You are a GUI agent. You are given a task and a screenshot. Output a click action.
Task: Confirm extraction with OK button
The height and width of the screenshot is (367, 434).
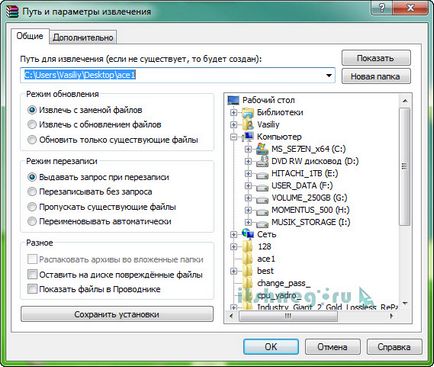point(271,347)
